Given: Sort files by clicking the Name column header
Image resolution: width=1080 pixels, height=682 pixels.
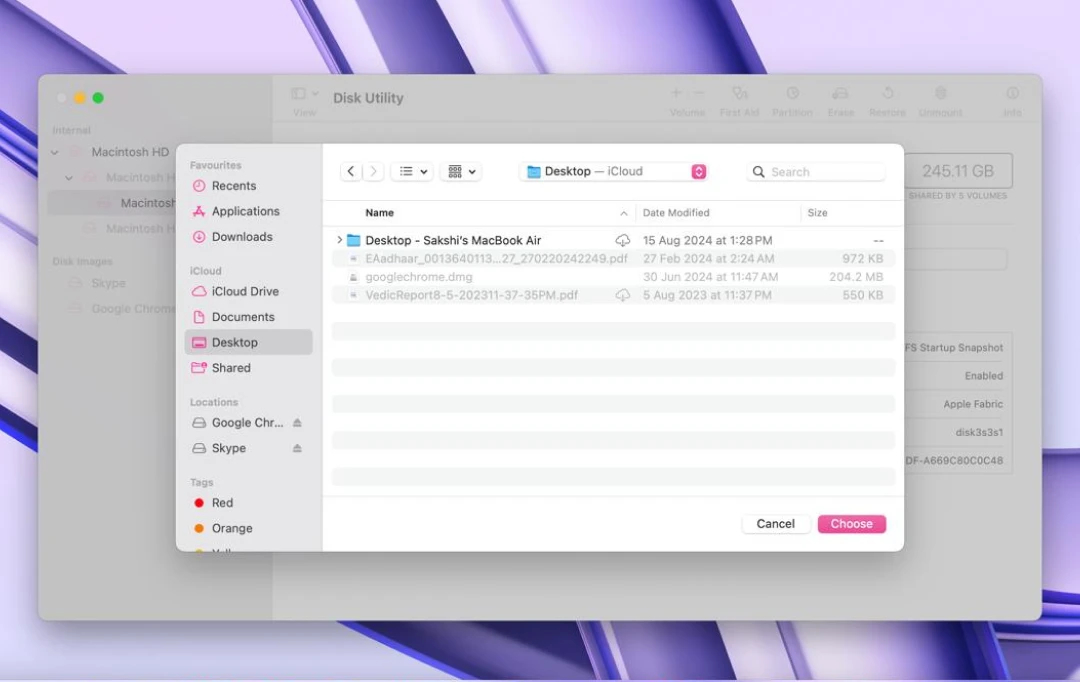Looking at the screenshot, I should (379, 212).
